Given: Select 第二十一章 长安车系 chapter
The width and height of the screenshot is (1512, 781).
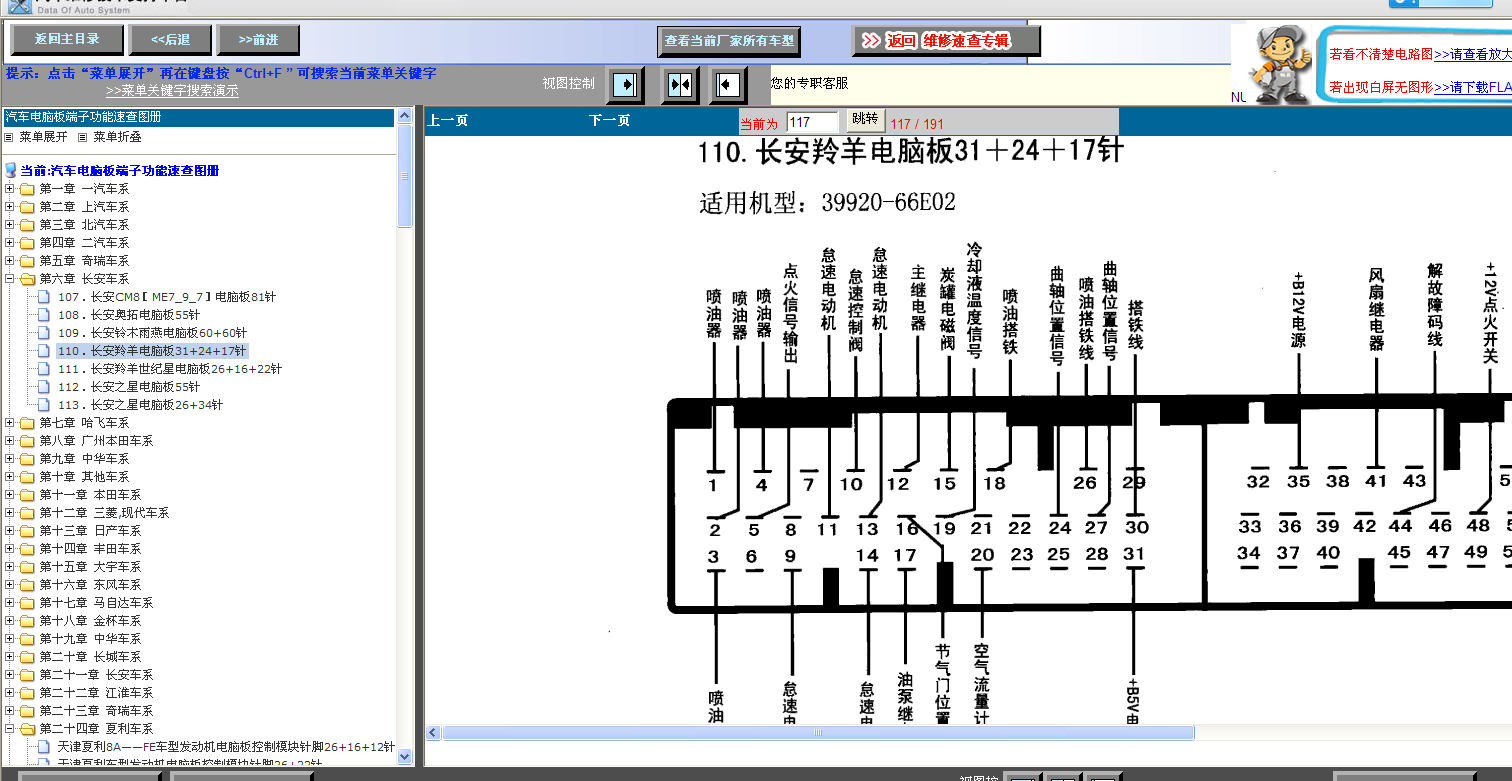Looking at the screenshot, I should (96, 675).
